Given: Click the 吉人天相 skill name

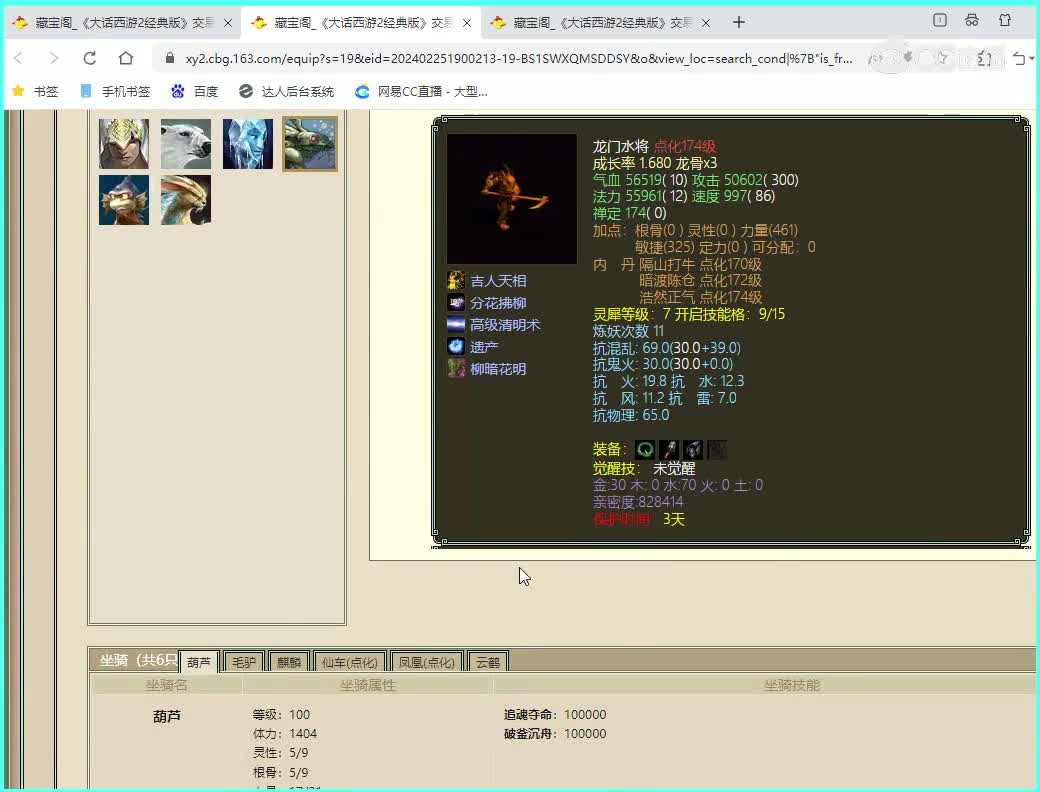Looking at the screenshot, I should pyautogui.click(x=498, y=281).
